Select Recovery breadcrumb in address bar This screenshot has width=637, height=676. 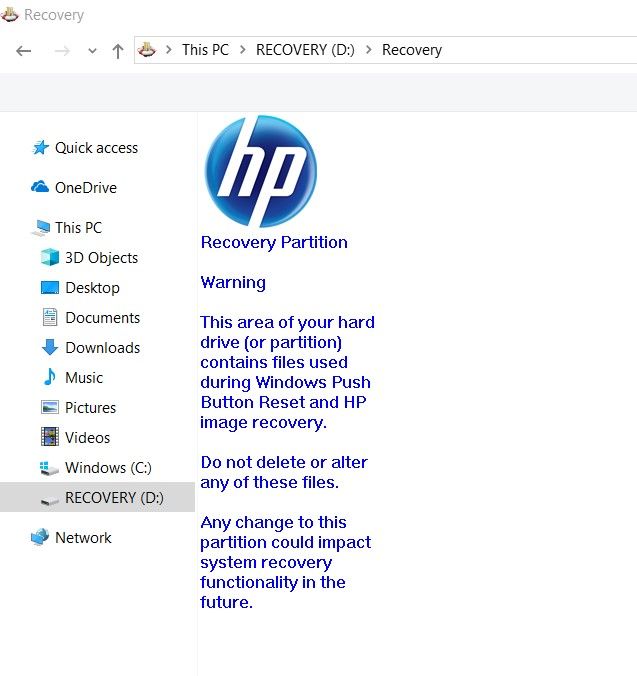tap(412, 50)
